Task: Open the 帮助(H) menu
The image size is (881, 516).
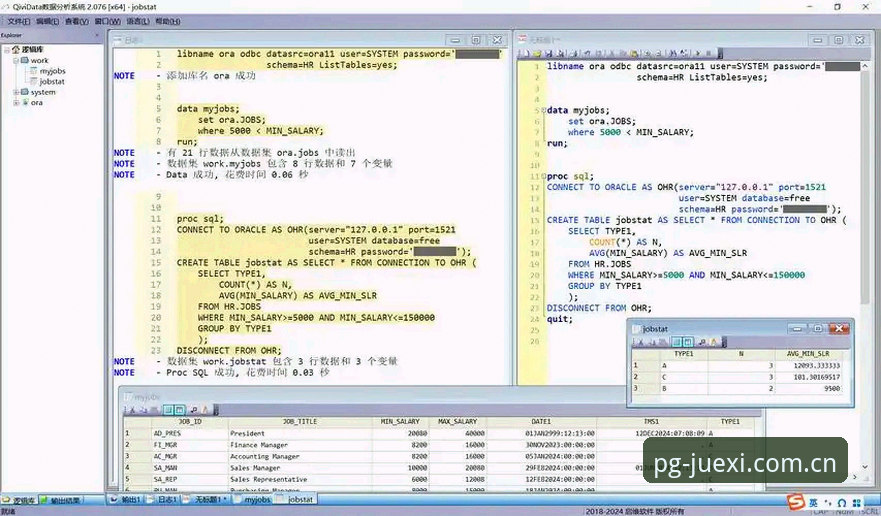Action: [x=167, y=21]
